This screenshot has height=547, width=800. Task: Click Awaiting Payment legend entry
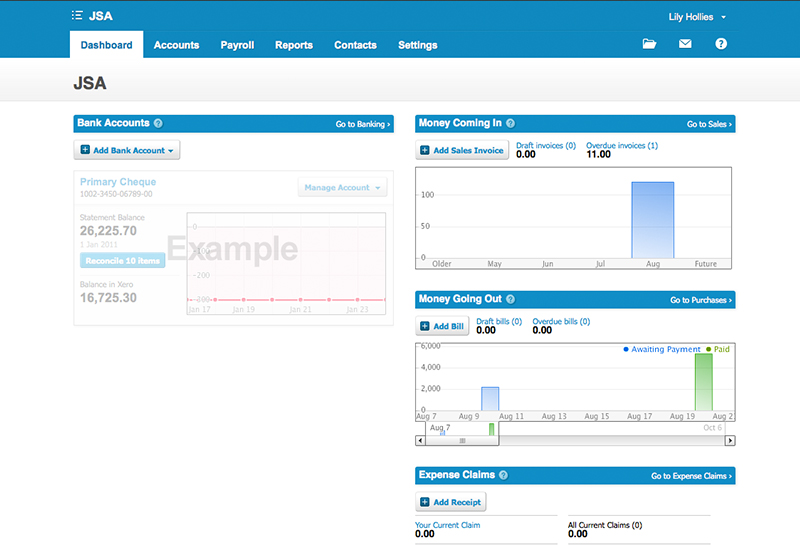(662, 349)
